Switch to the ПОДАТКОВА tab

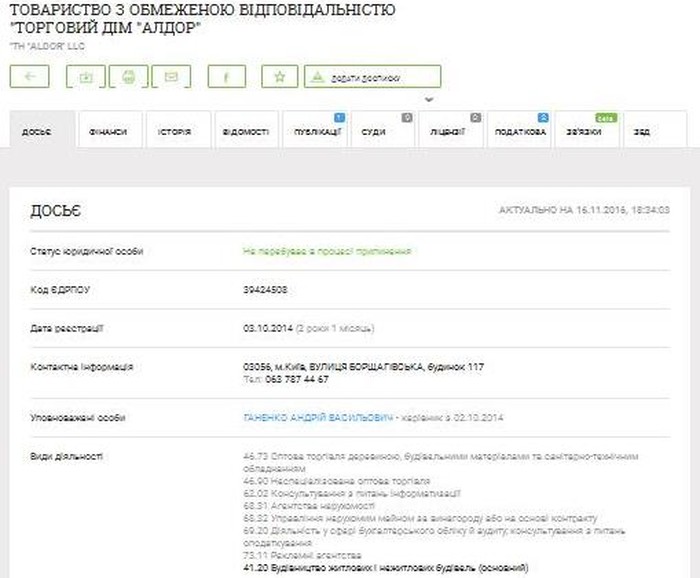(x=519, y=129)
